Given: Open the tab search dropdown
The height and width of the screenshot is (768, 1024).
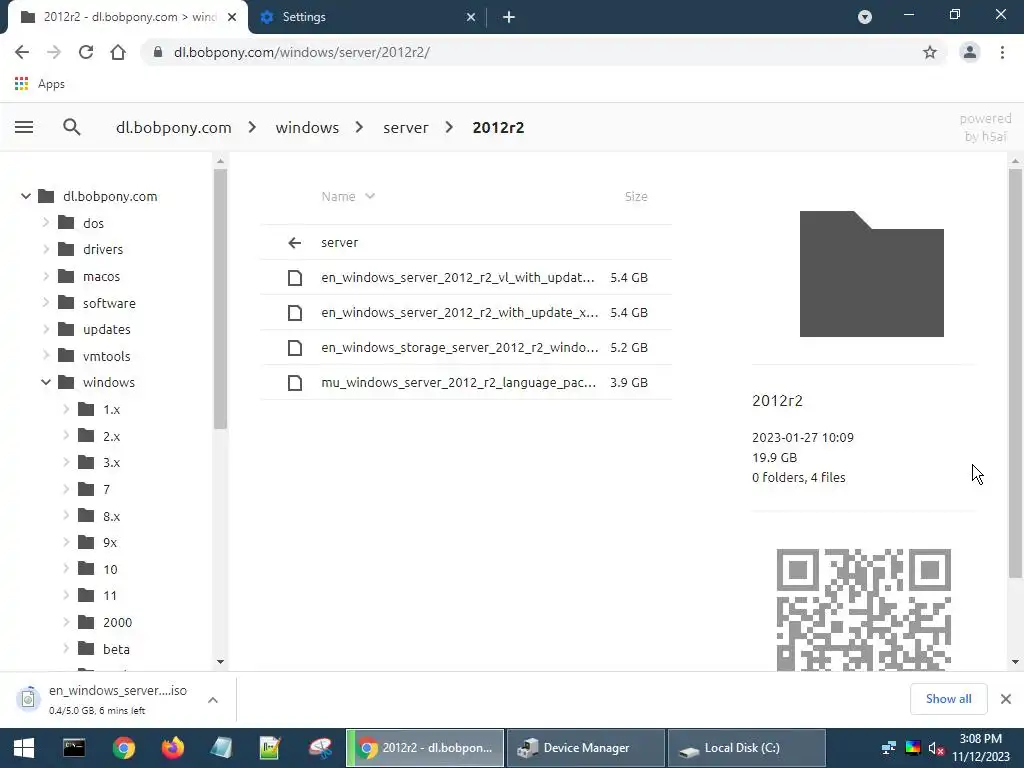Looking at the screenshot, I should point(865,17).
